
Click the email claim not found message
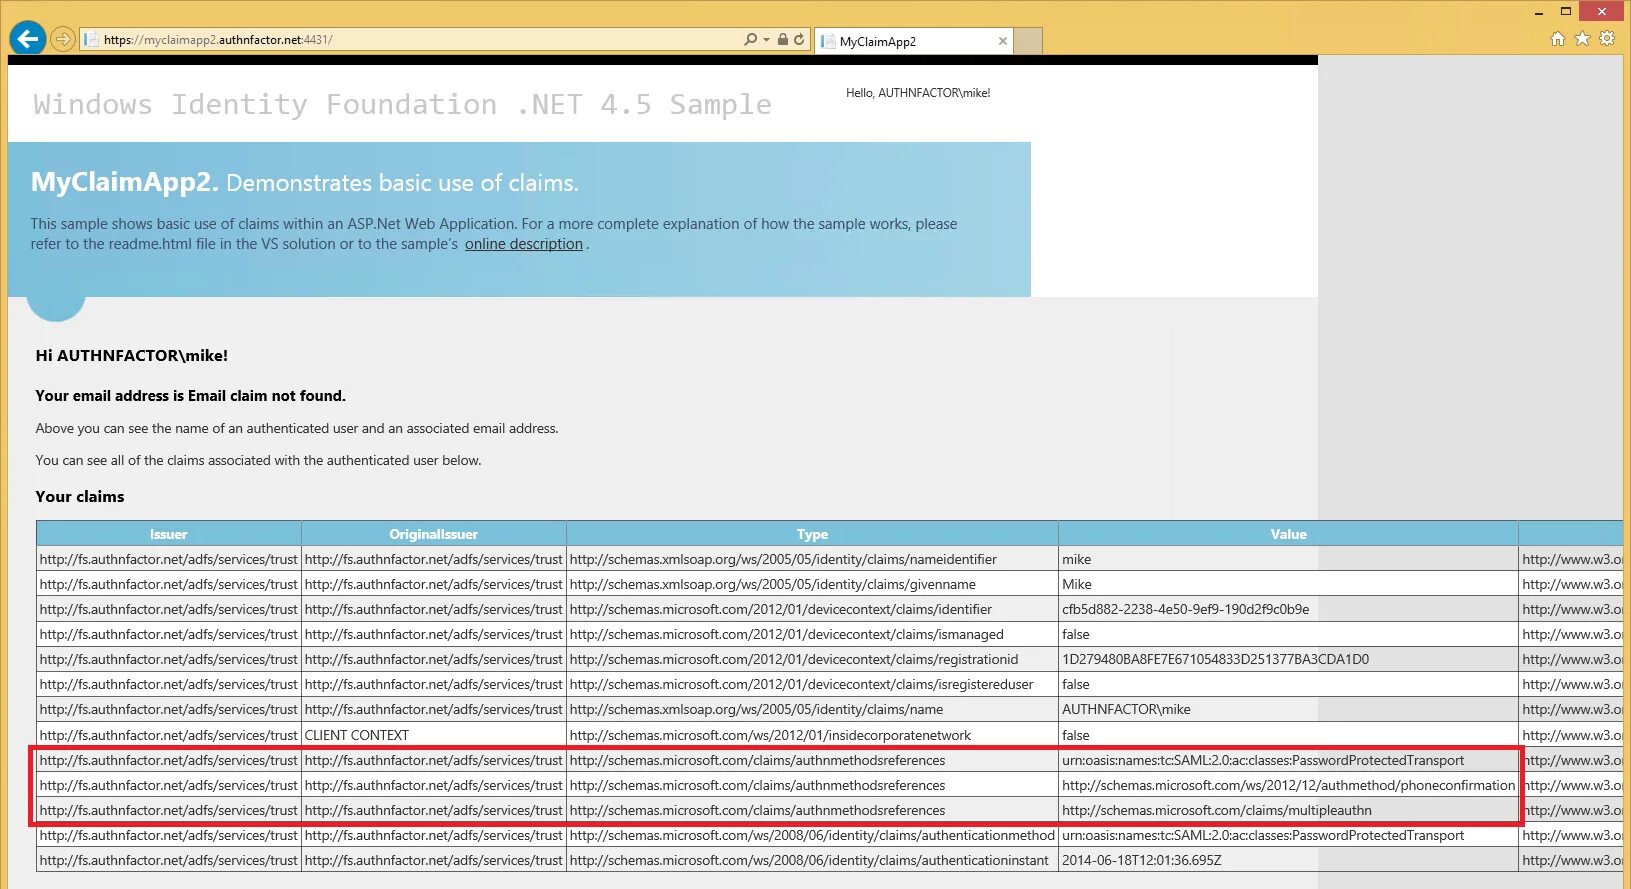click(190, 396)
